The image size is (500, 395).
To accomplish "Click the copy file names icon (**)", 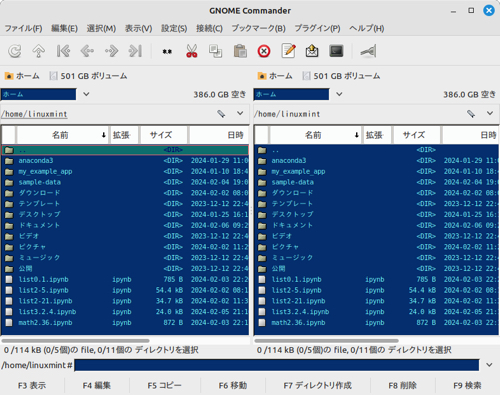I will [x=167, y=51].
